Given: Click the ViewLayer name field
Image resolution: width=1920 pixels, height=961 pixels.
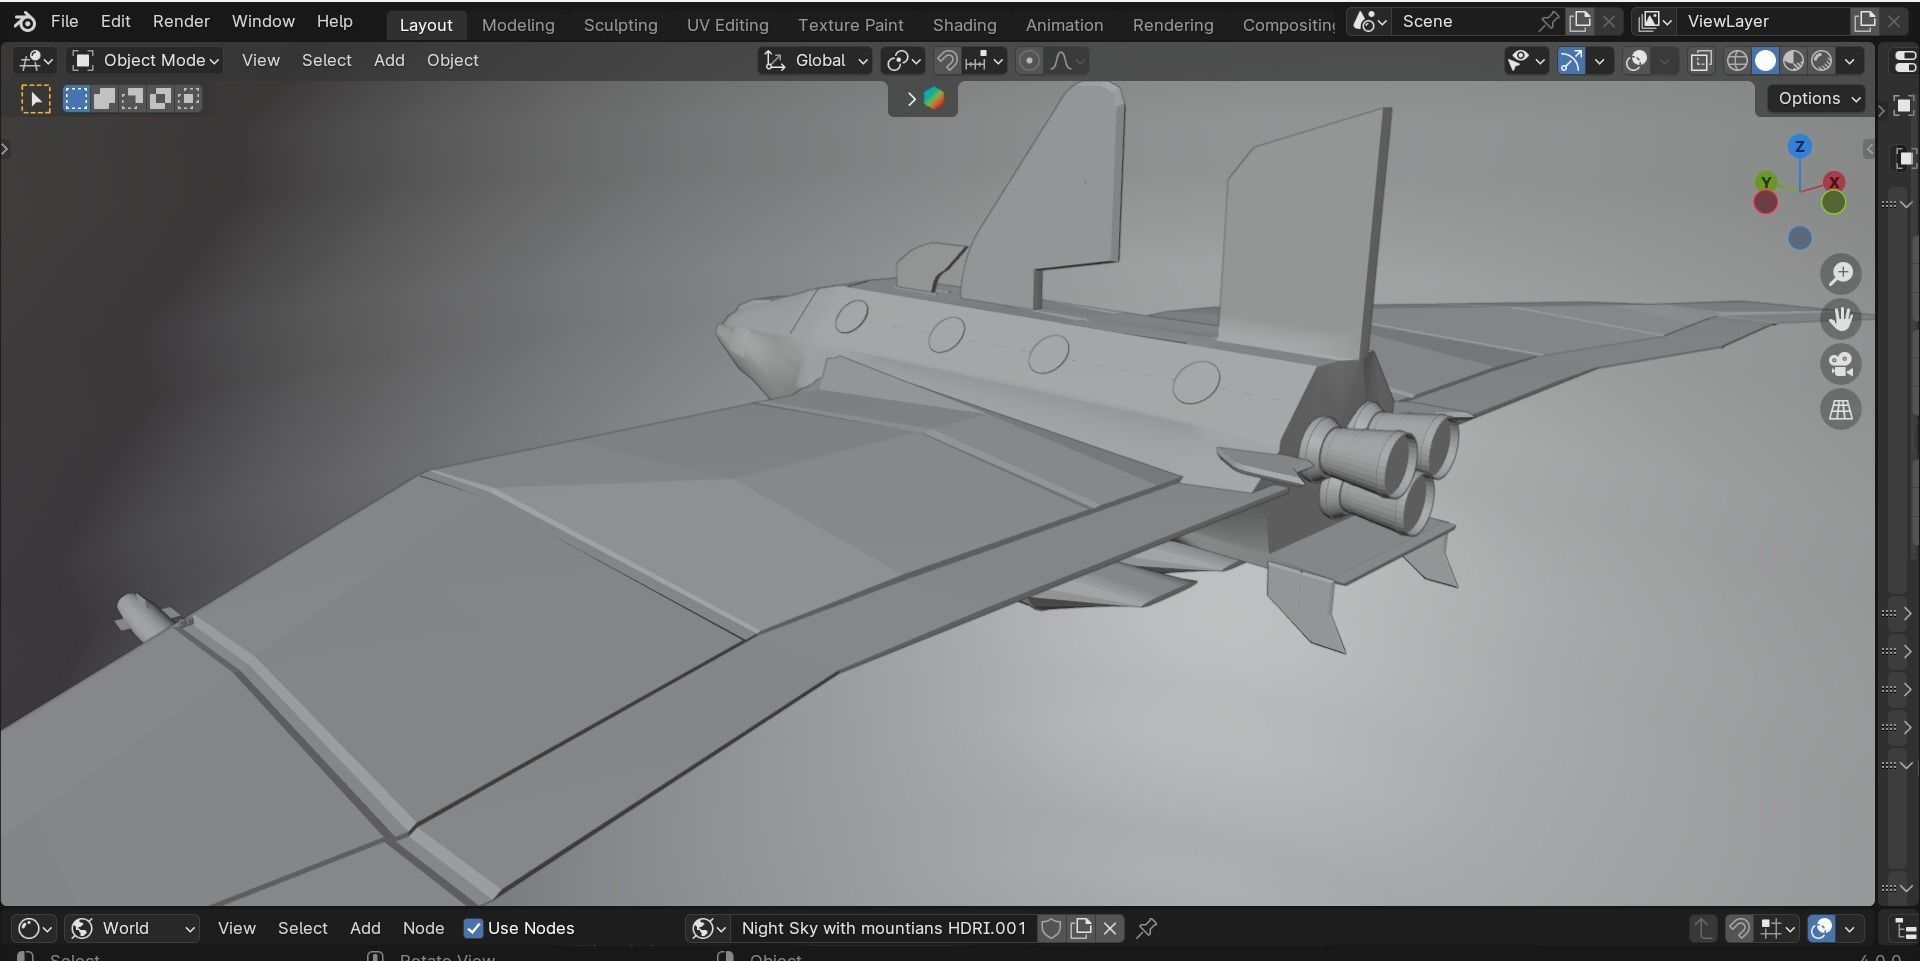Looking at the screenshot, I should 1764,21.
